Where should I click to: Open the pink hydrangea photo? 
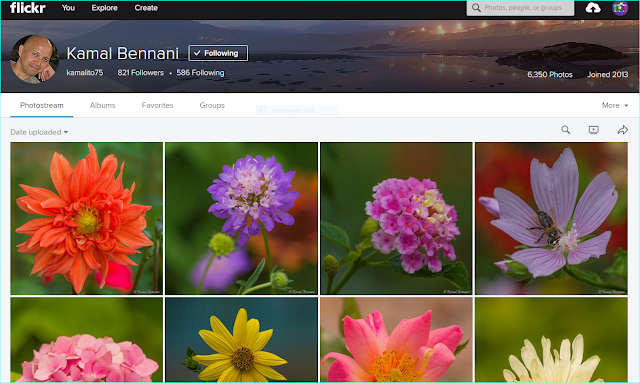87,340
